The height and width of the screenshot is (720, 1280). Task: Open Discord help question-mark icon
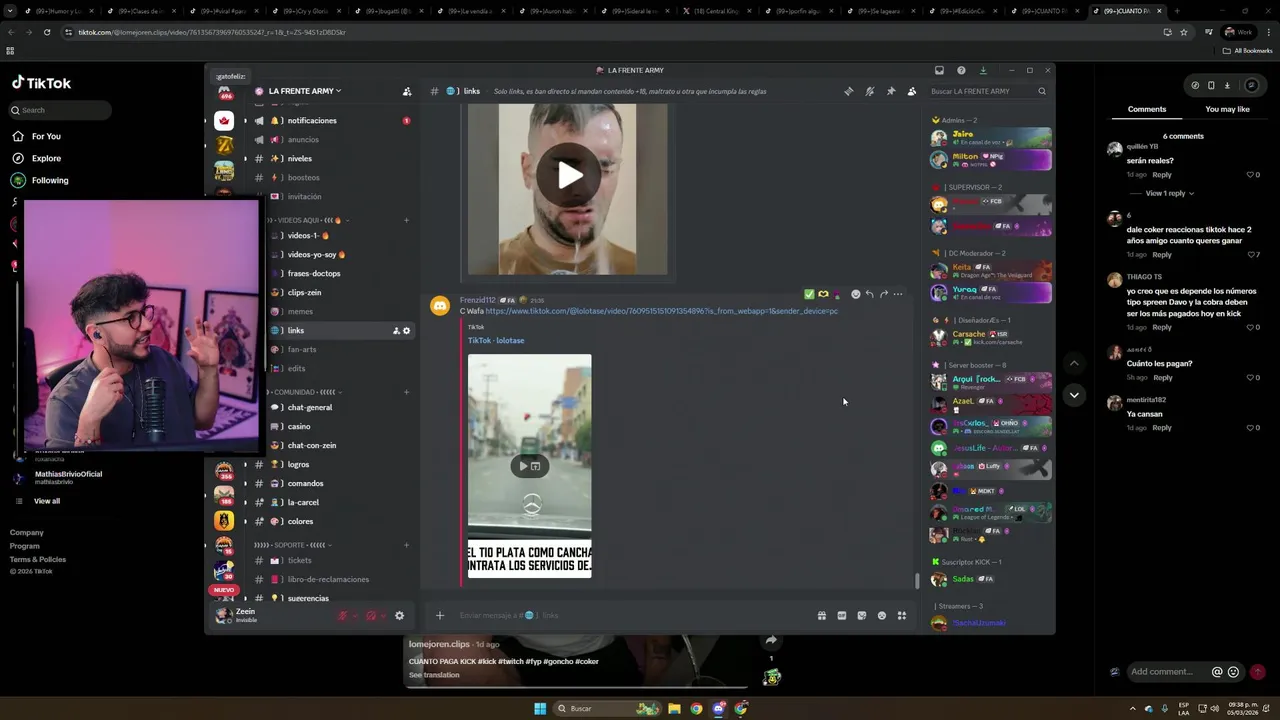961,70
